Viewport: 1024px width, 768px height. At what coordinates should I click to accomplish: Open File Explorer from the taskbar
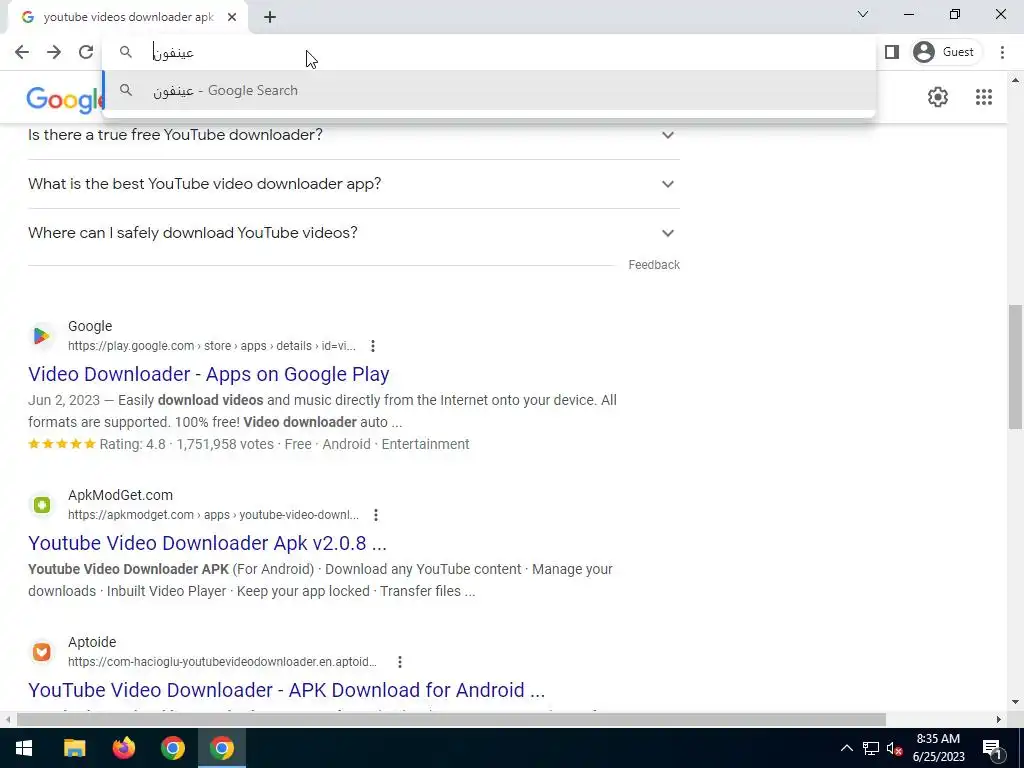click(74, 748)
